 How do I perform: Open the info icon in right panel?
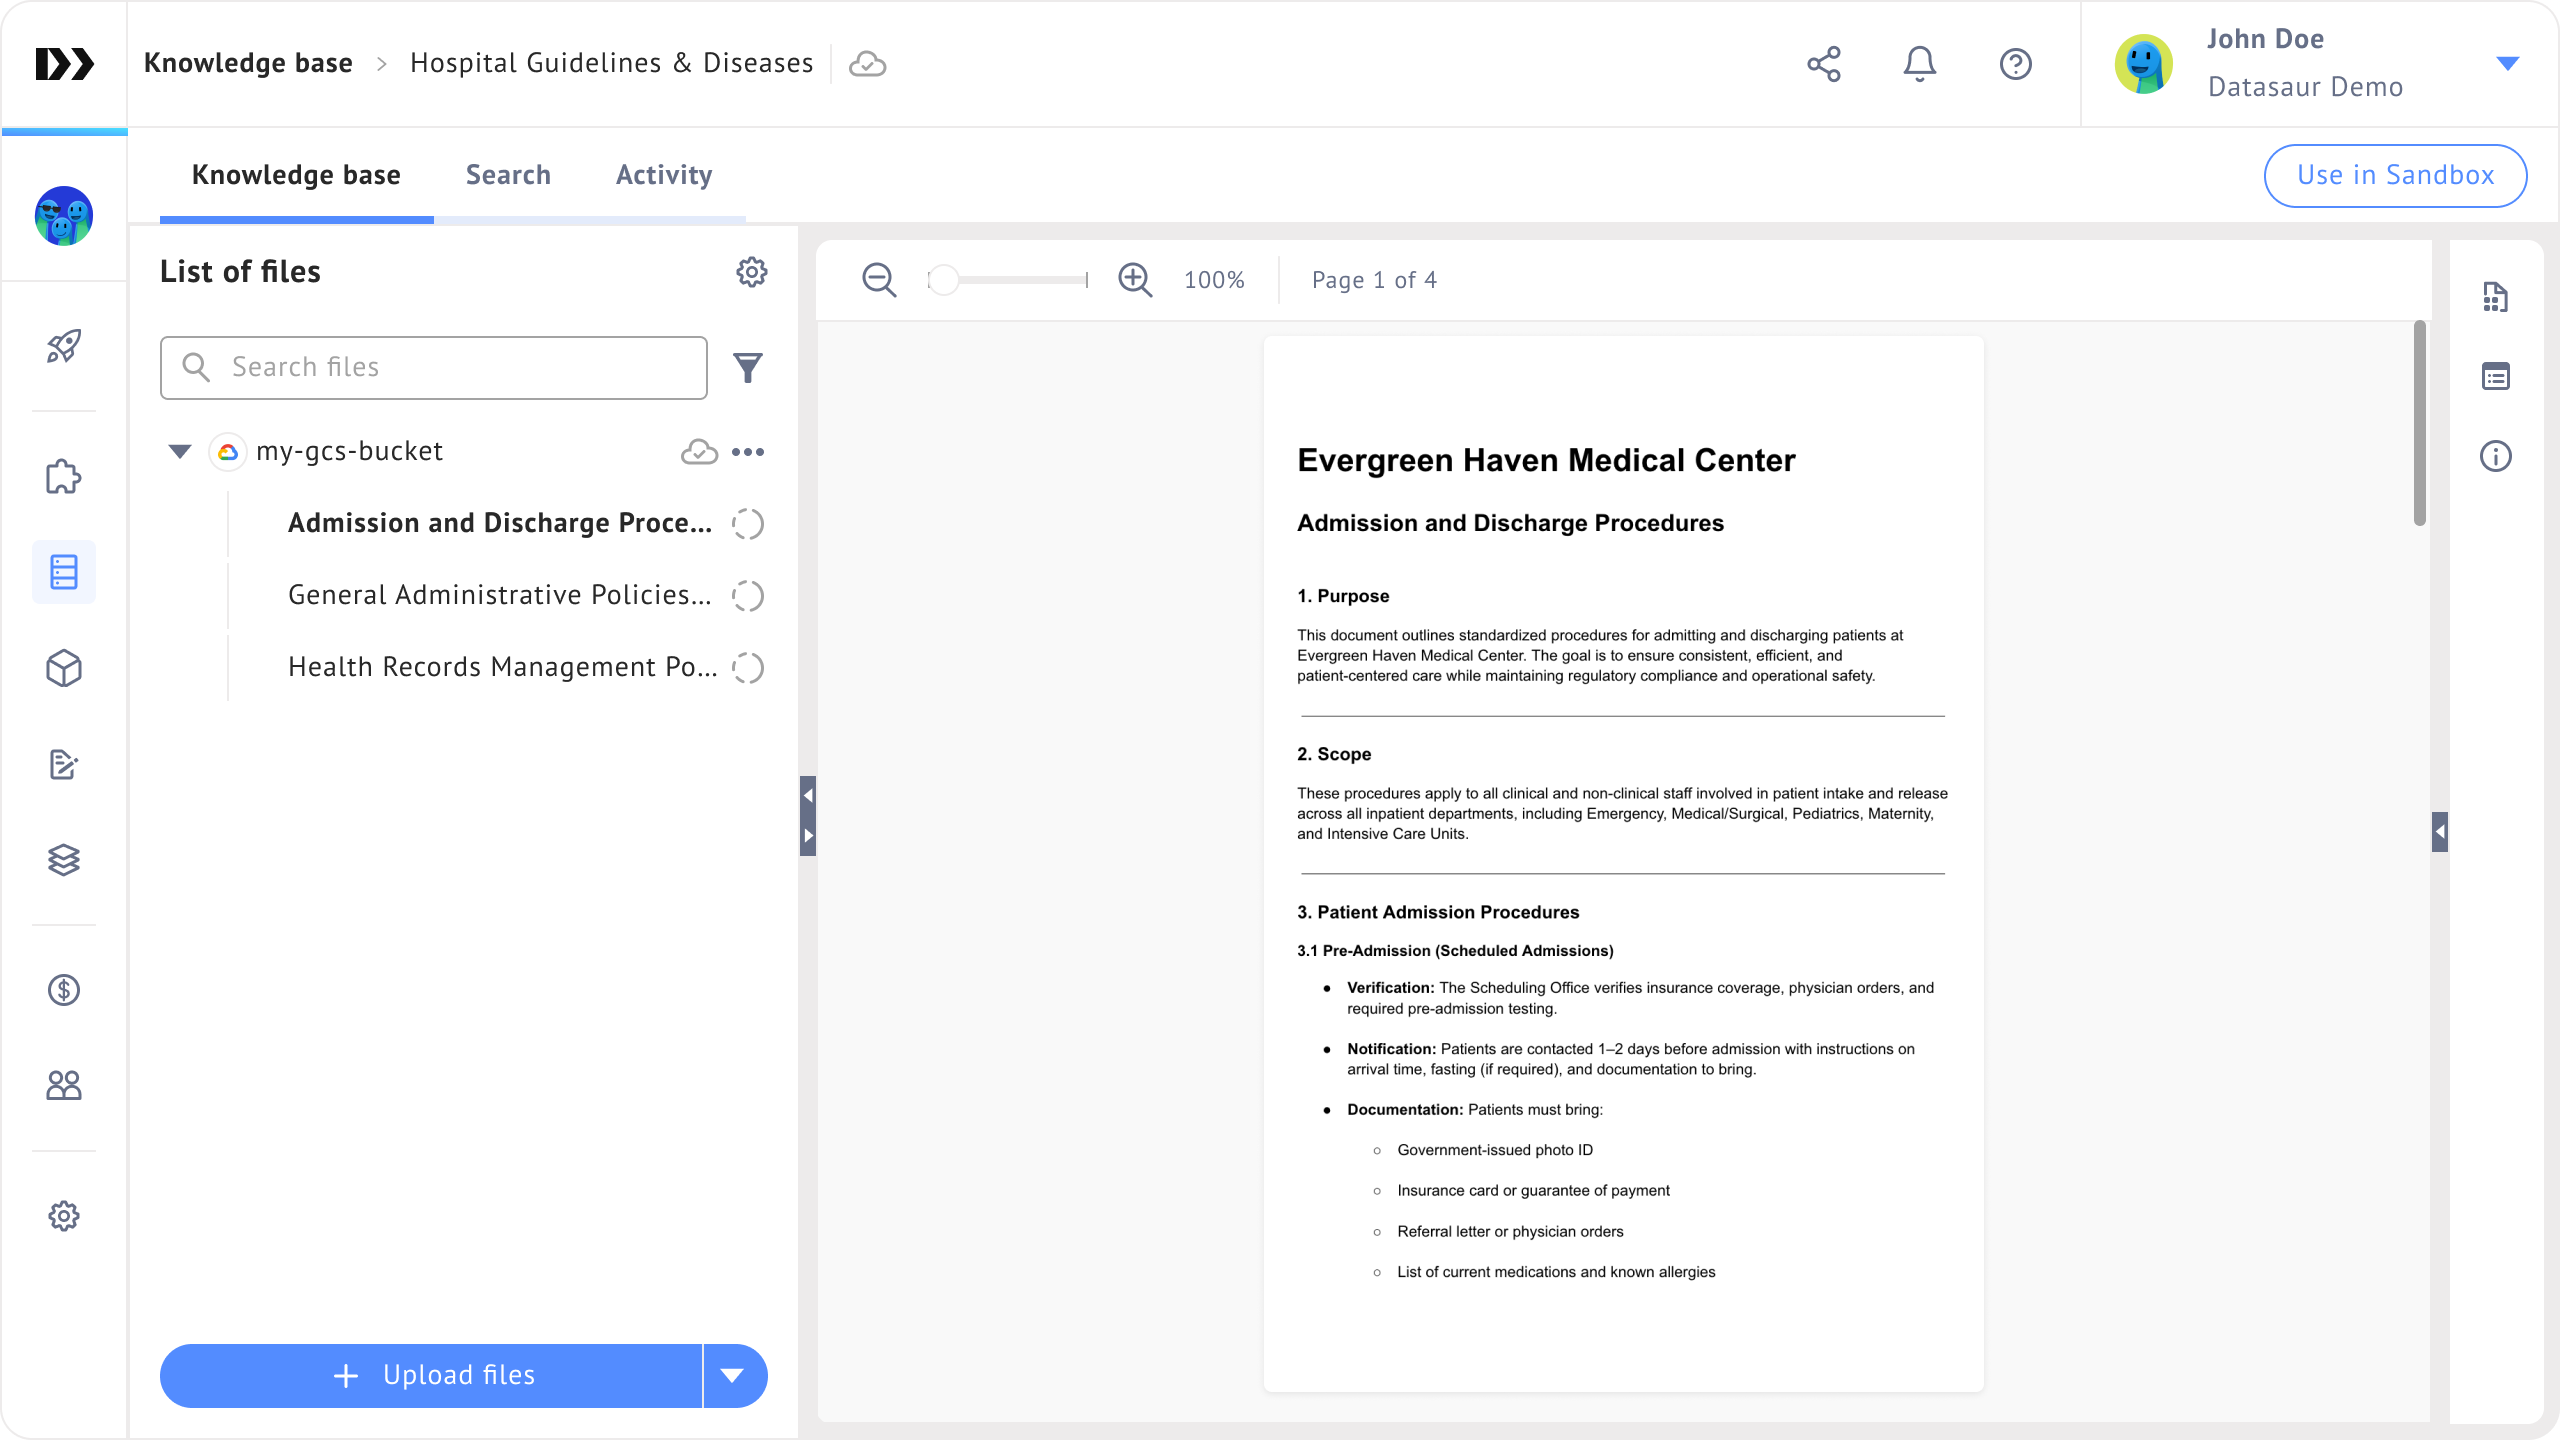pos(2495,456)
